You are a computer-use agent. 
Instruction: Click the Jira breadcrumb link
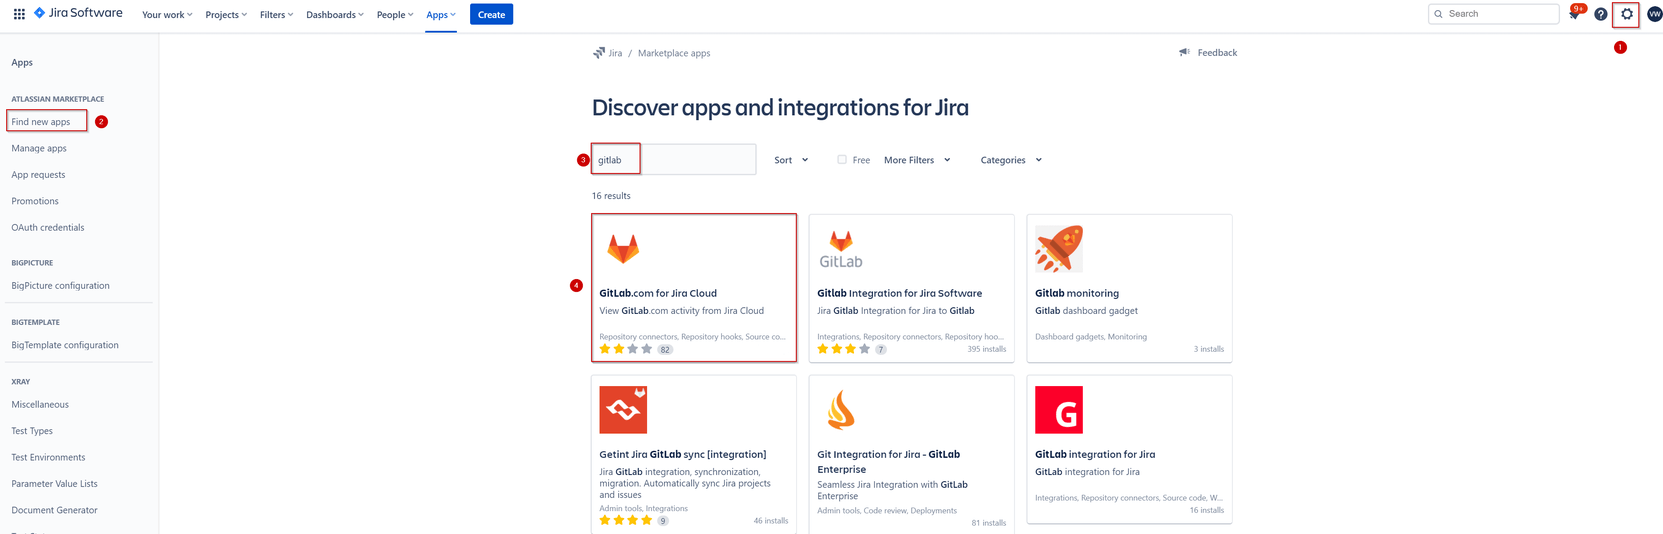(x=615, y=53)
